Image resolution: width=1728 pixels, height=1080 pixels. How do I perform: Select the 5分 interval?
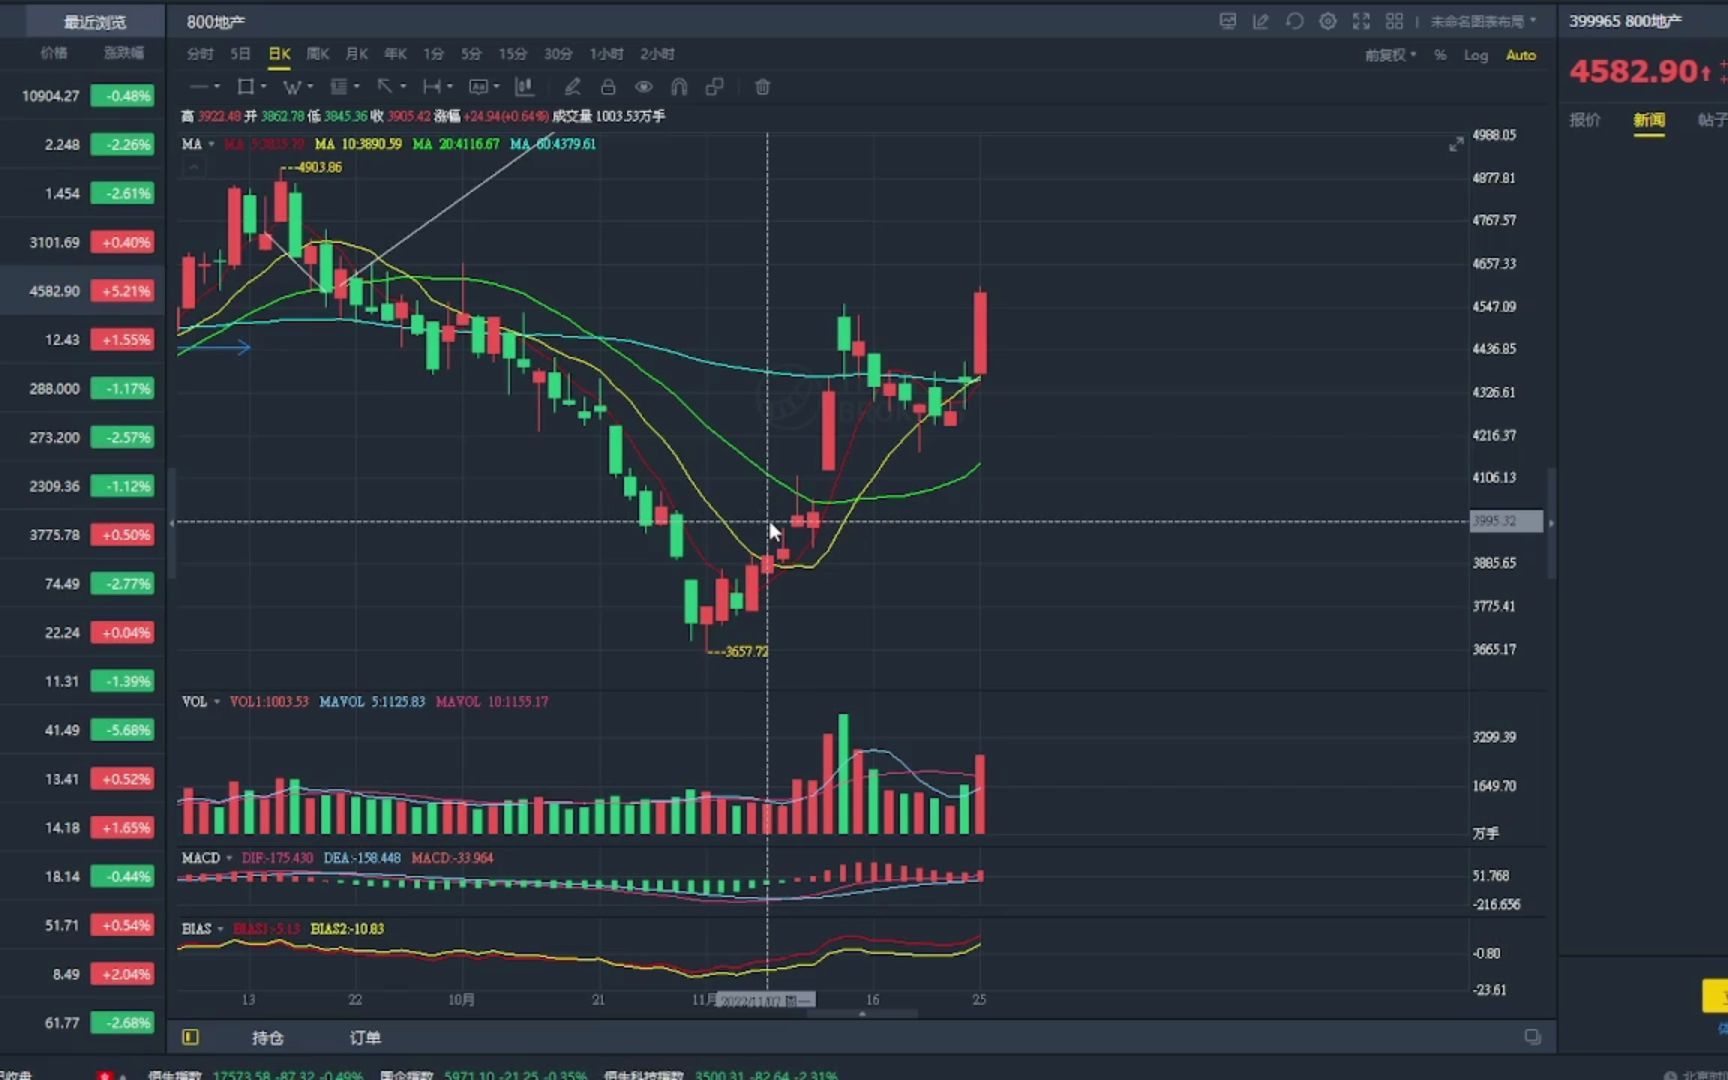pos(471,54)
